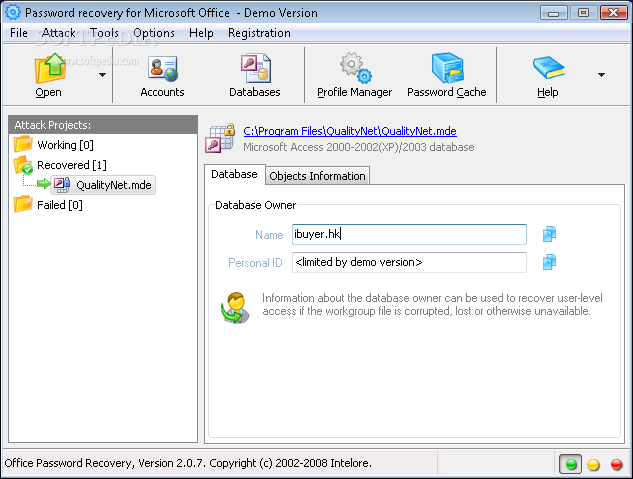This screenshot has height=479, width=633.
Task: Click the database owner information hint text
Action: 432,304
